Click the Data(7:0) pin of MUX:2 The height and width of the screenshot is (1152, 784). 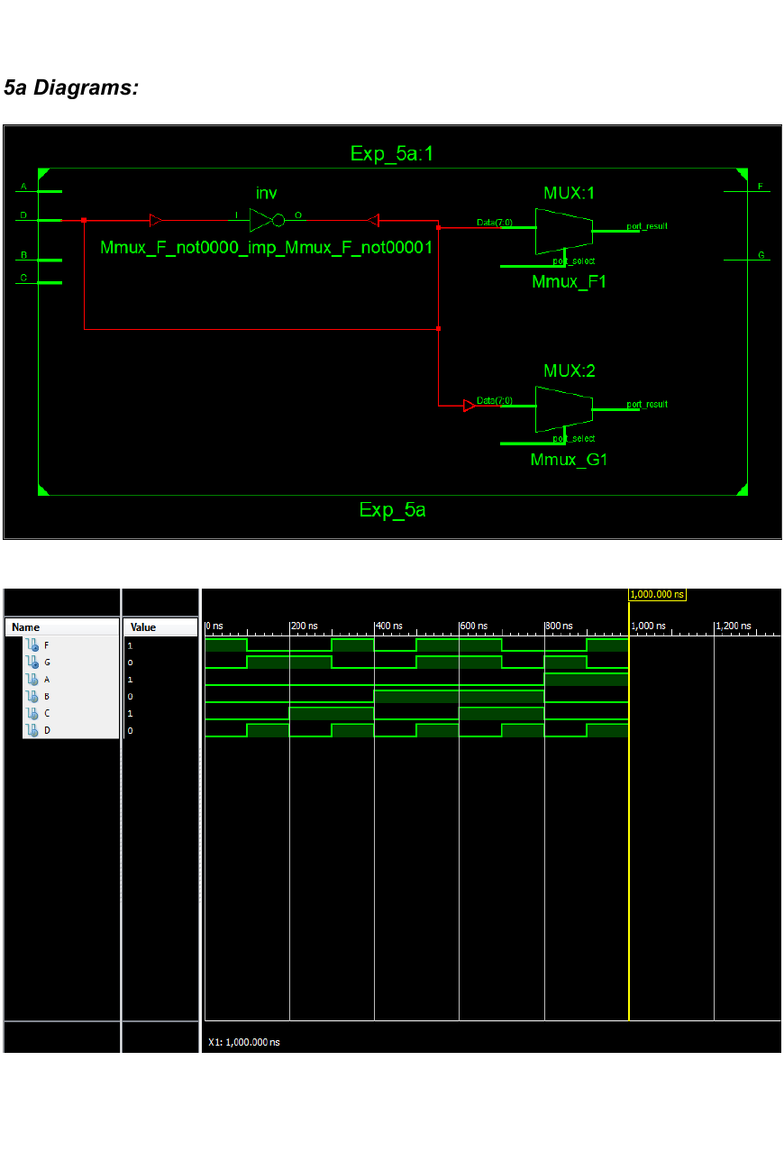click(495, 400)
